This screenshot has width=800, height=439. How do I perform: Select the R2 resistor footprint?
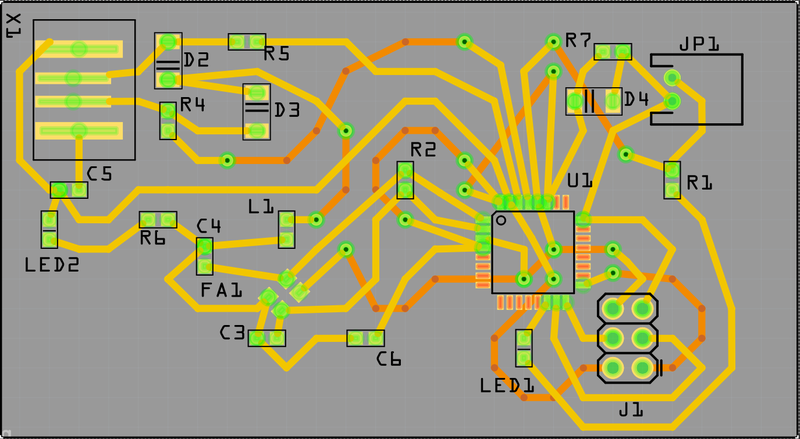point(405,181)
